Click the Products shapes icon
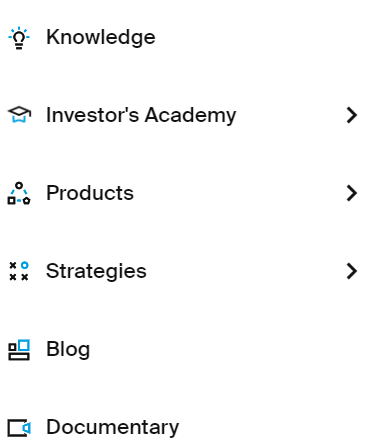The height and width of the screenshot is (444, 366). [x=19, y=193]
